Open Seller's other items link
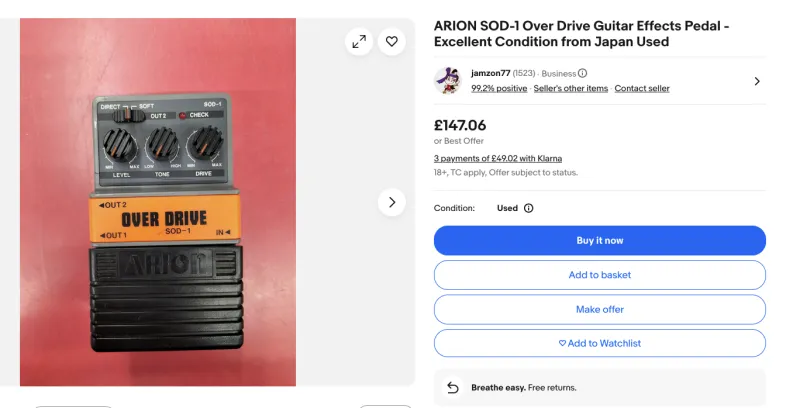Screen dimensions: 800x408 coord(570,88)
